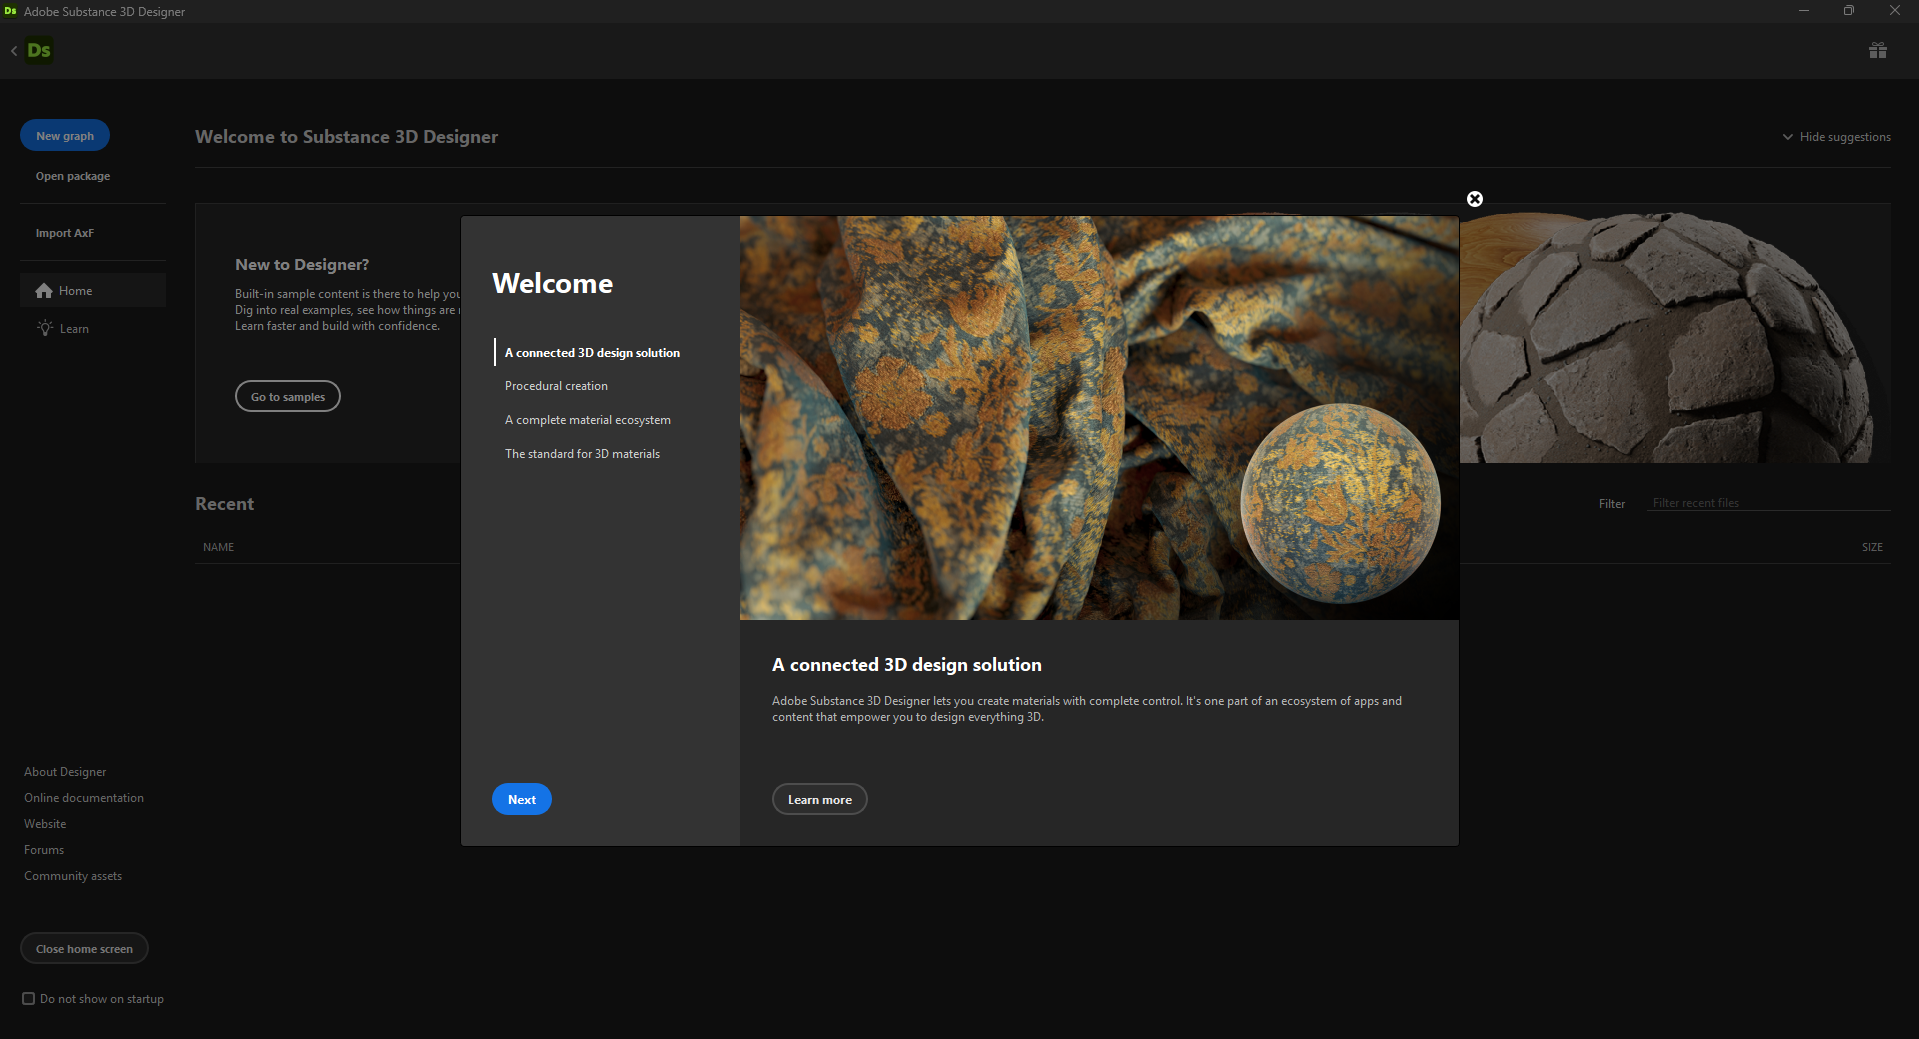Select the Procedural creation tab
Screen dimensions: 1919x1039
[x=556, y=386]
